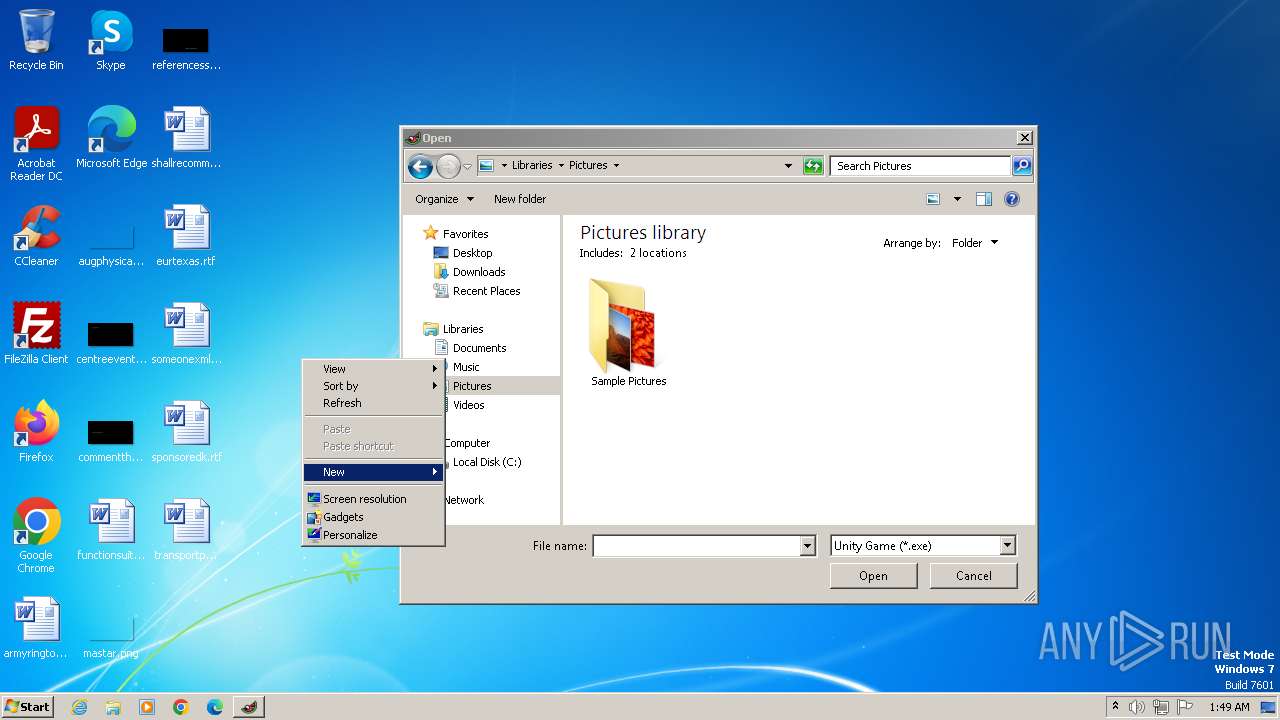Screen dimensions: 1280x720
Task: Cancel the Open dialog
Action: tap(974, 576)
